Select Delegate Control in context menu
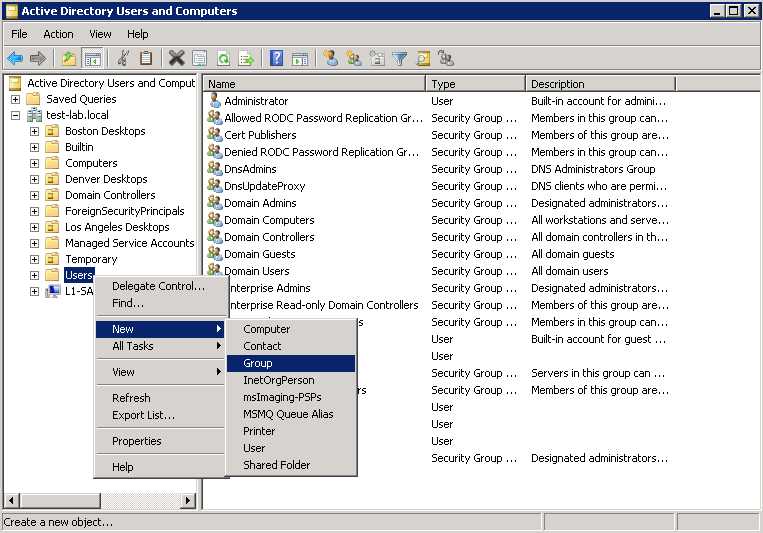The height and width of the screenshot is (533, 763). pos(158,286)
